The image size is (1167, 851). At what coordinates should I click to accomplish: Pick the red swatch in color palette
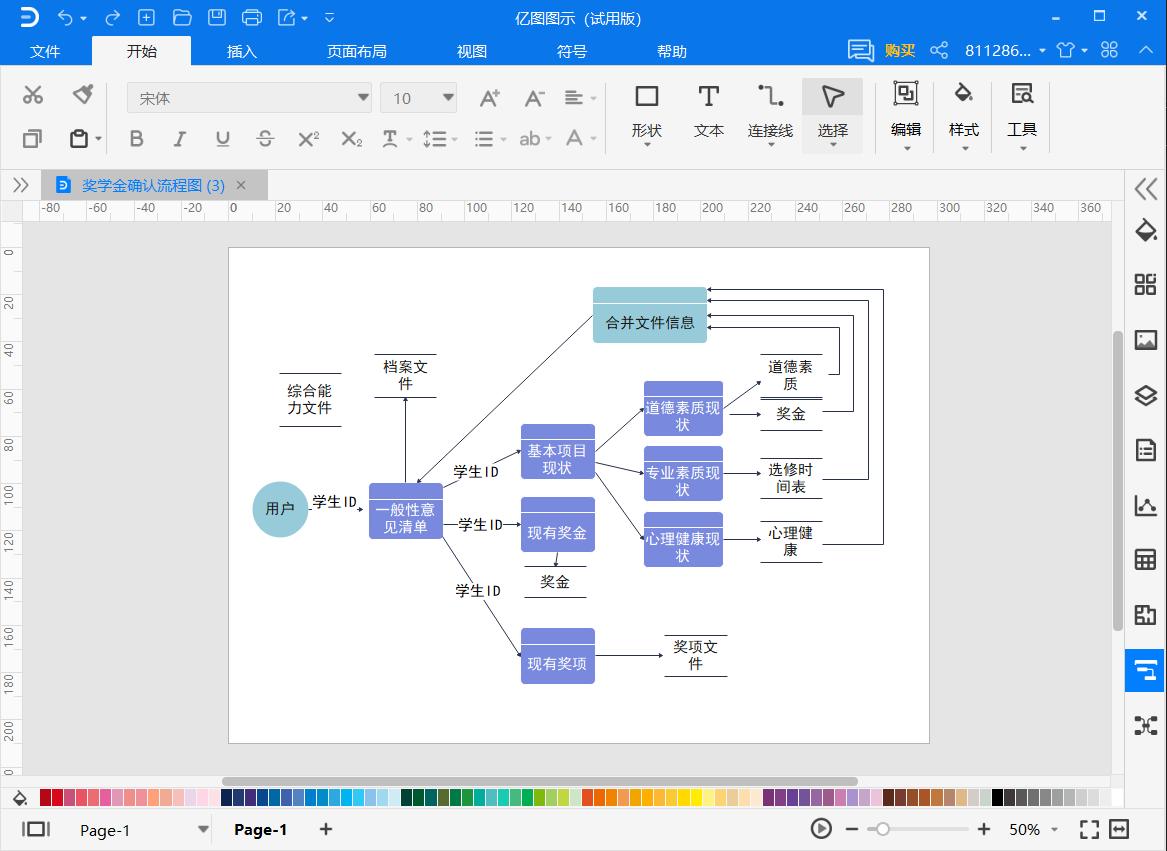click(x=58, y=797)
